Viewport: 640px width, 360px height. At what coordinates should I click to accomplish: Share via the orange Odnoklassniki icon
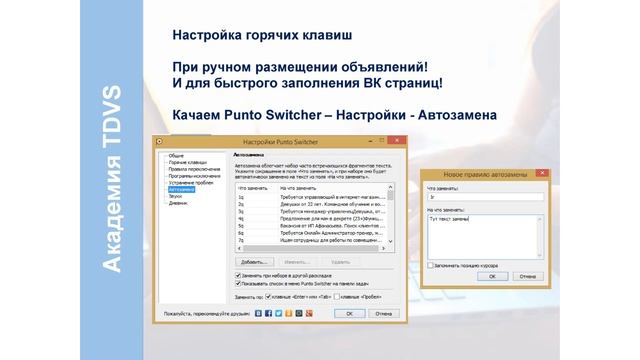coord(289,313)
